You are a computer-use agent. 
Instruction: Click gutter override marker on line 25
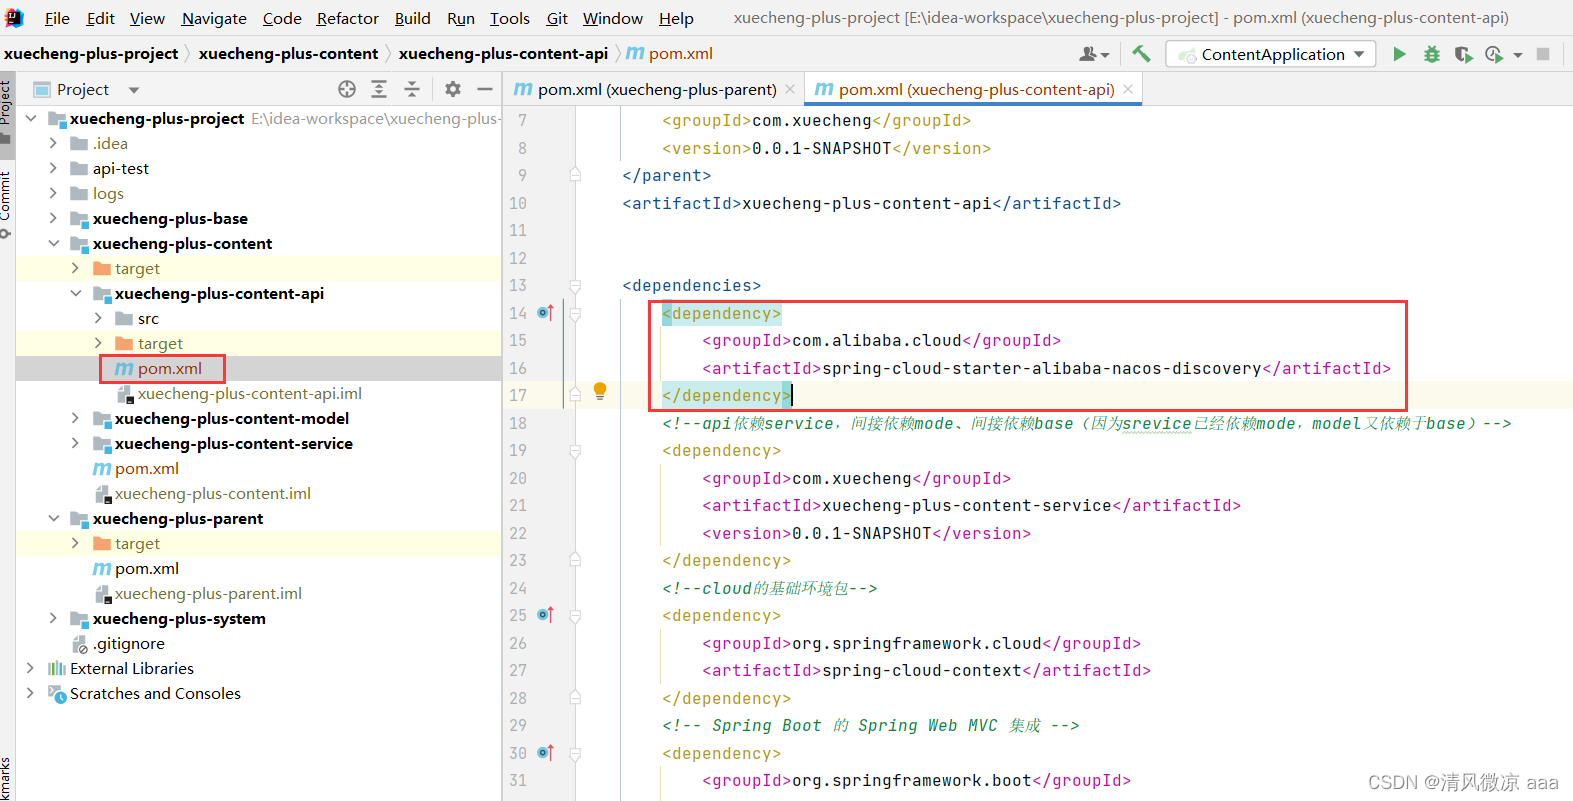(545, 615)
